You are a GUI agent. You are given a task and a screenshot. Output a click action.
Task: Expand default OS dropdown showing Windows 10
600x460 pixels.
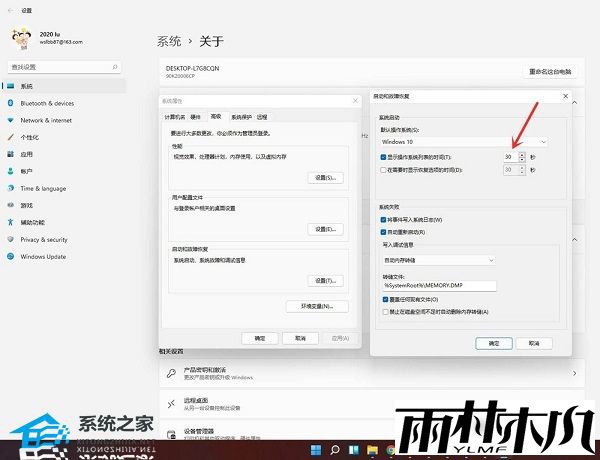point(463,142)
